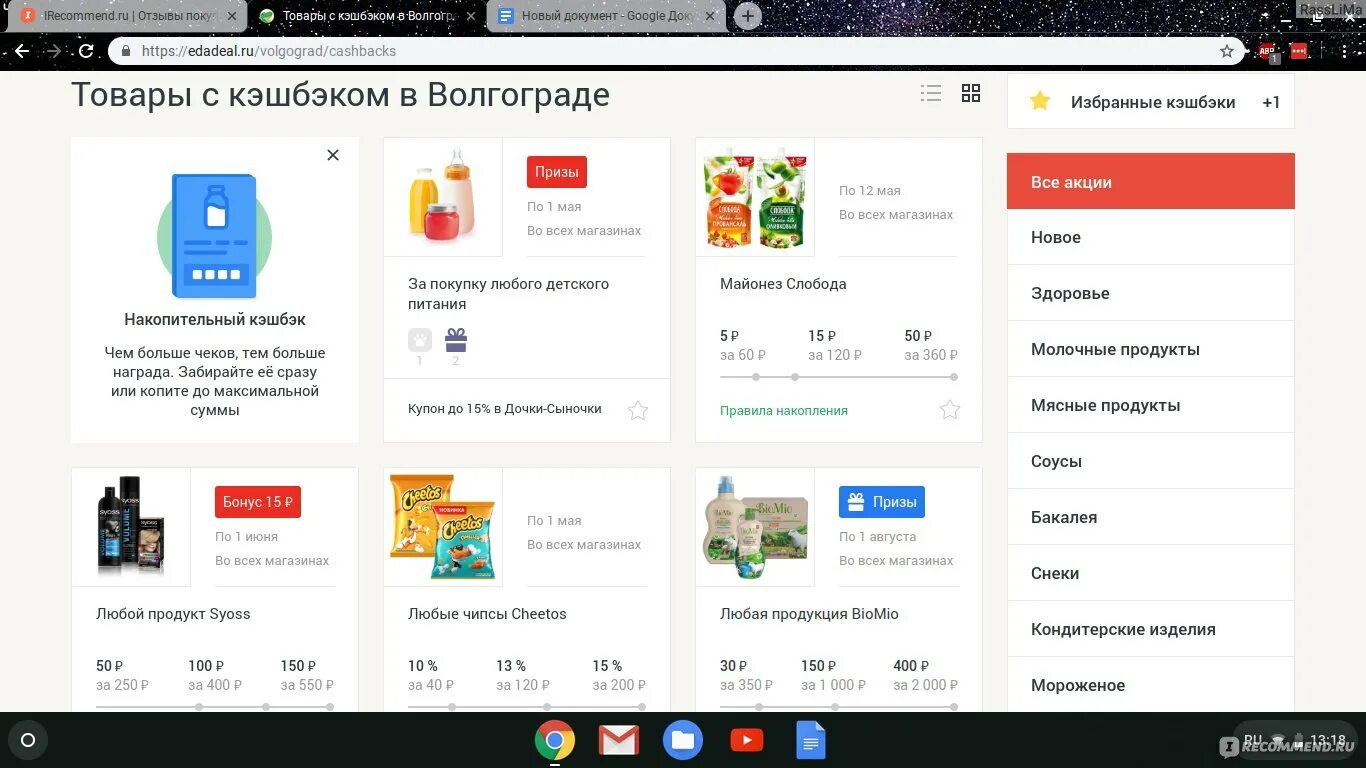This screenshot has height=768, width=1366.
Task: Select Мясные продукты category
Action: (1150, 405)
